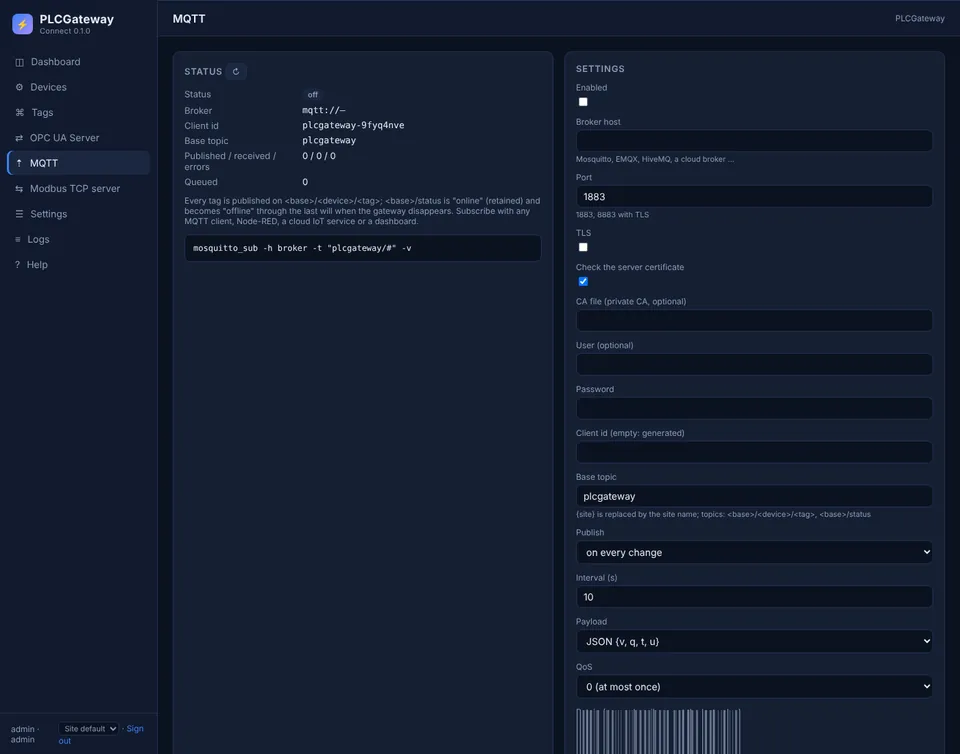Open the Publish mode dropdown
960x754 pixels.
754,552
